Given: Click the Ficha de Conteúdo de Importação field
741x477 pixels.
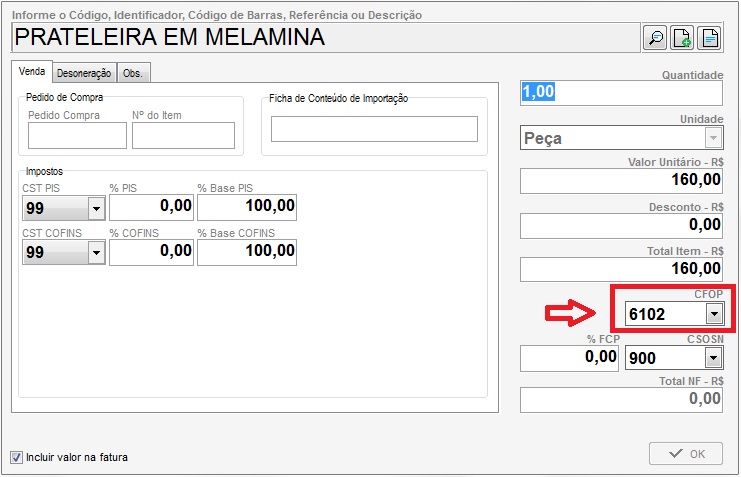Looking at the screenshot, I should (x=374, y=129).
